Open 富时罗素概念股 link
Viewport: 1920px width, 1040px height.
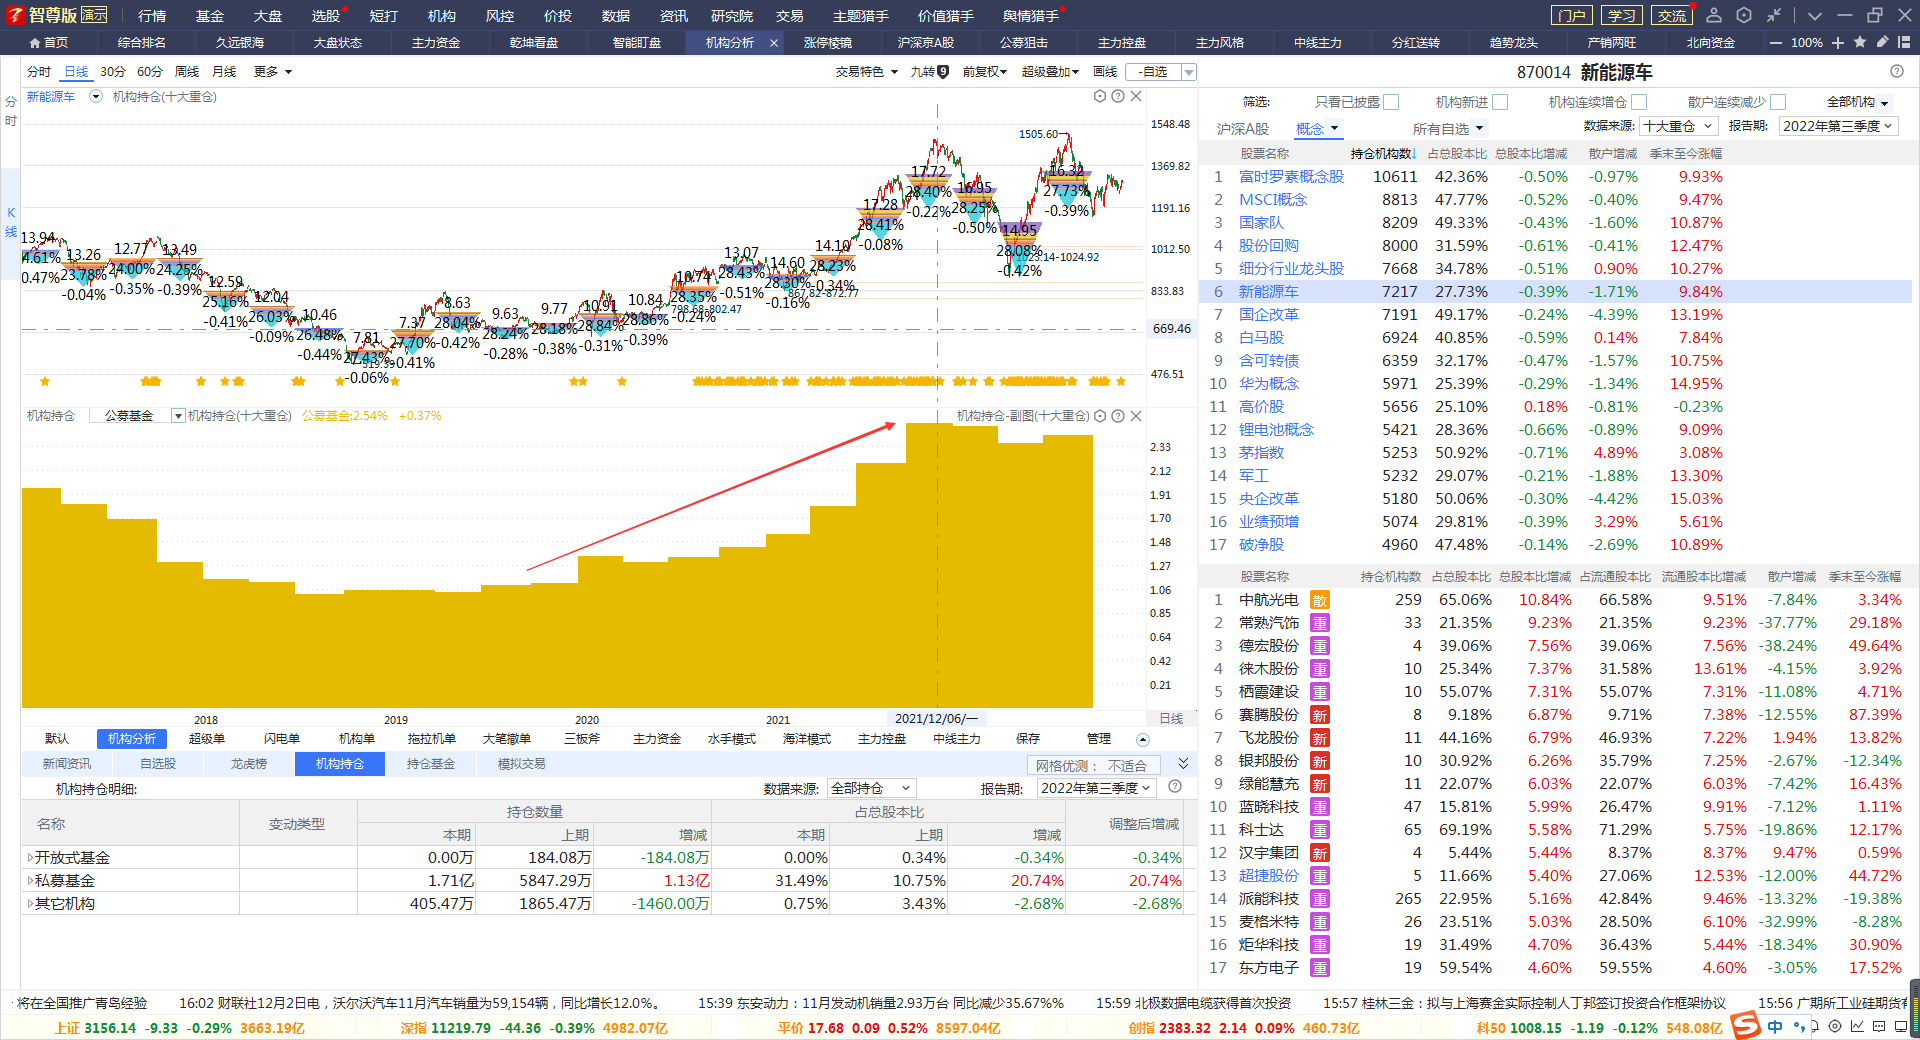click(1291, 177)
